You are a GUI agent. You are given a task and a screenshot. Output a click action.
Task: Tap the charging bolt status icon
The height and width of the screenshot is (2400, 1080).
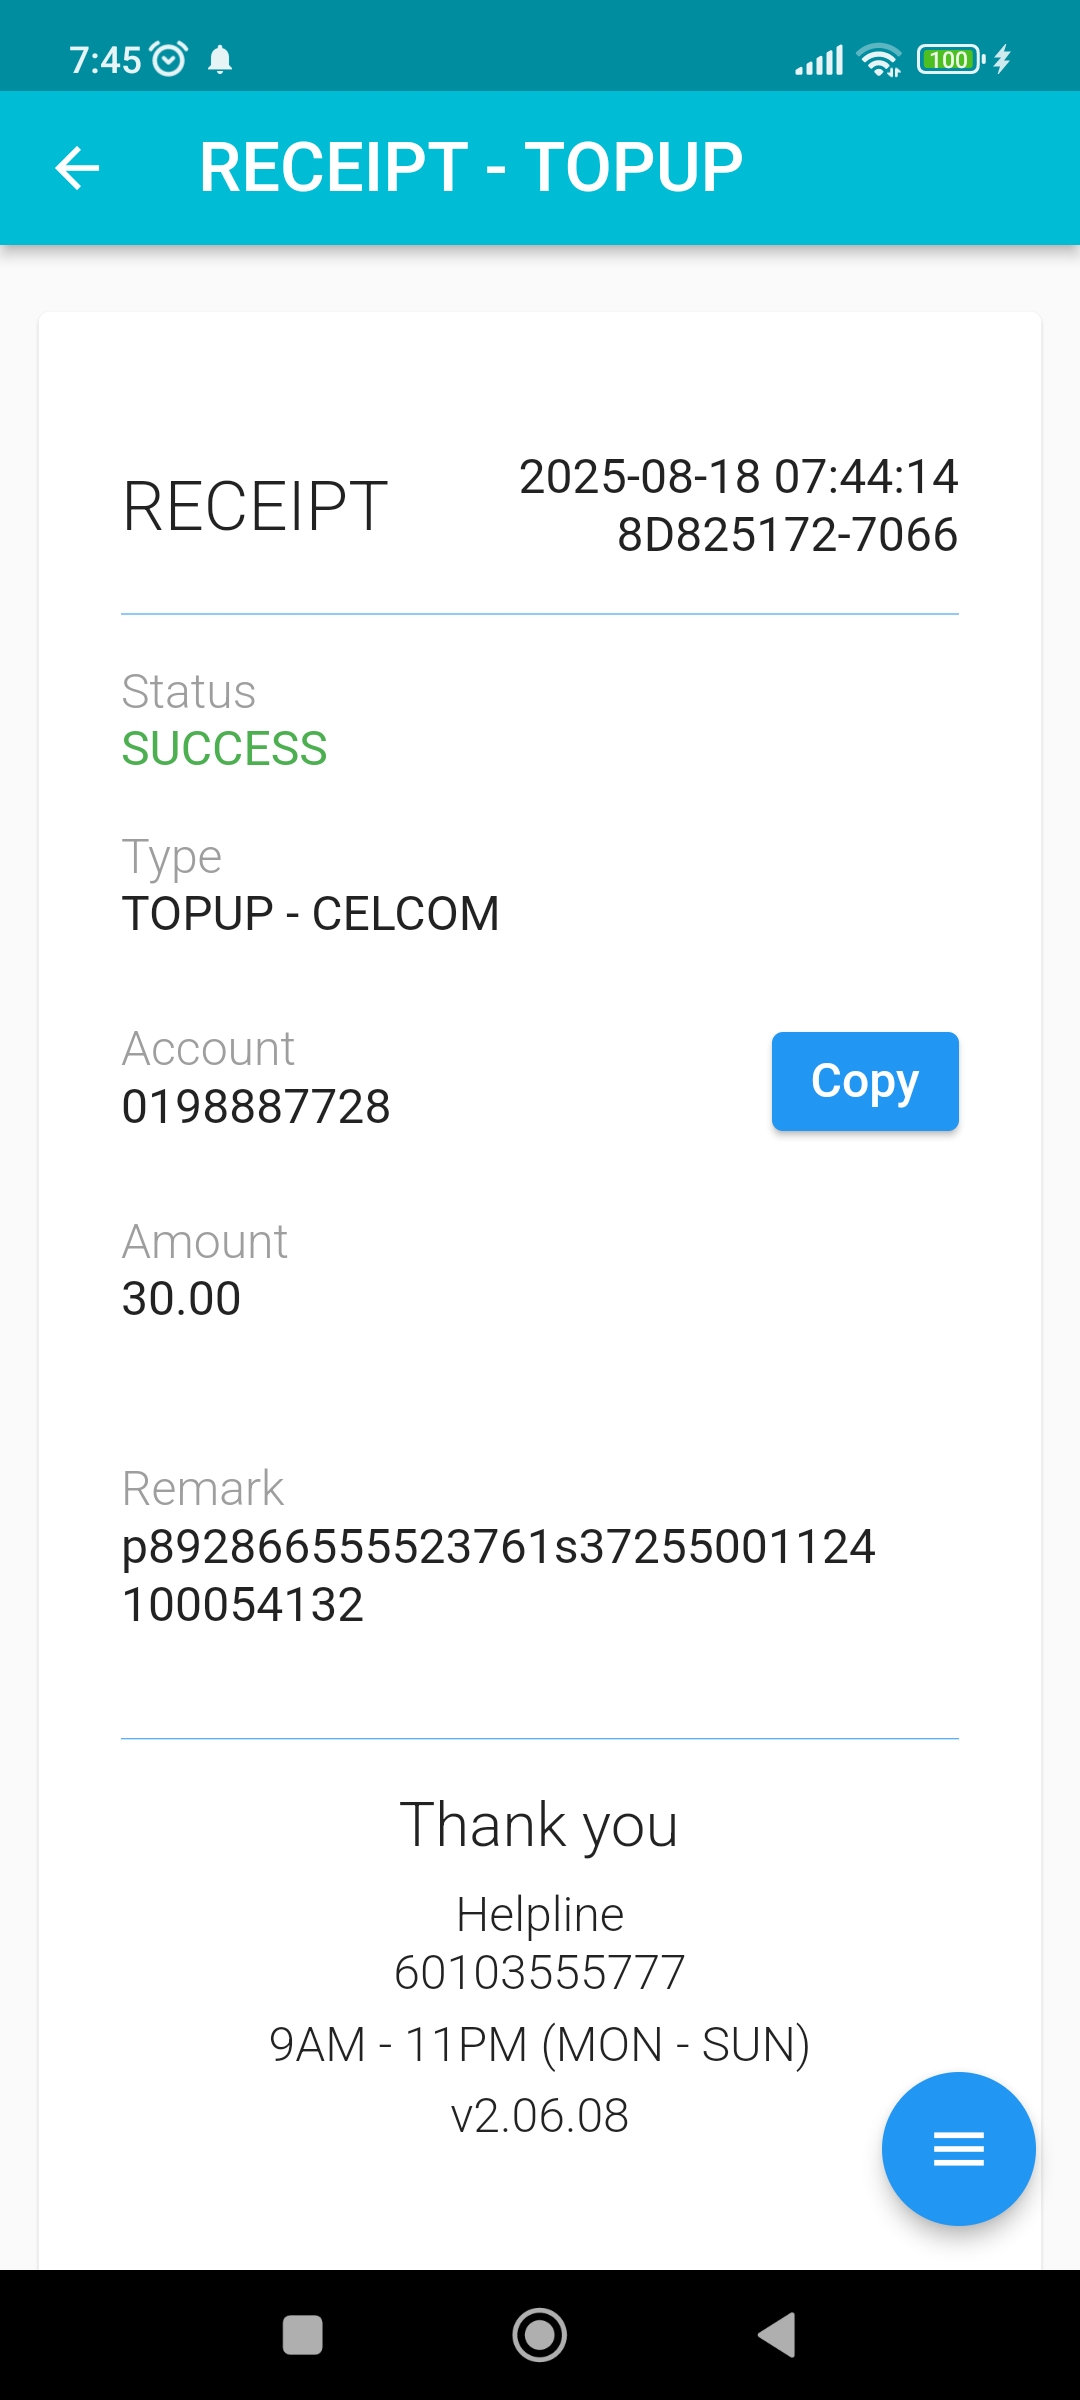tap(1002, 60)
